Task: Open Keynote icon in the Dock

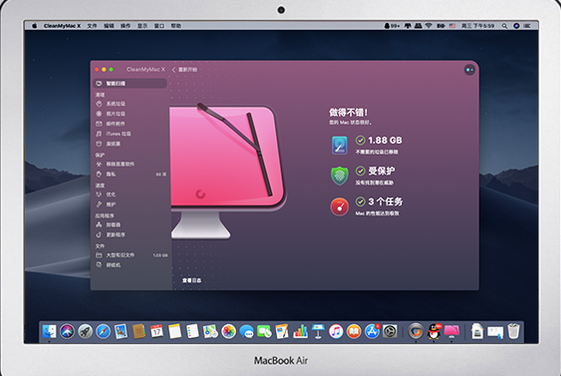Action: pyautogui.click(x=318, y=332)
